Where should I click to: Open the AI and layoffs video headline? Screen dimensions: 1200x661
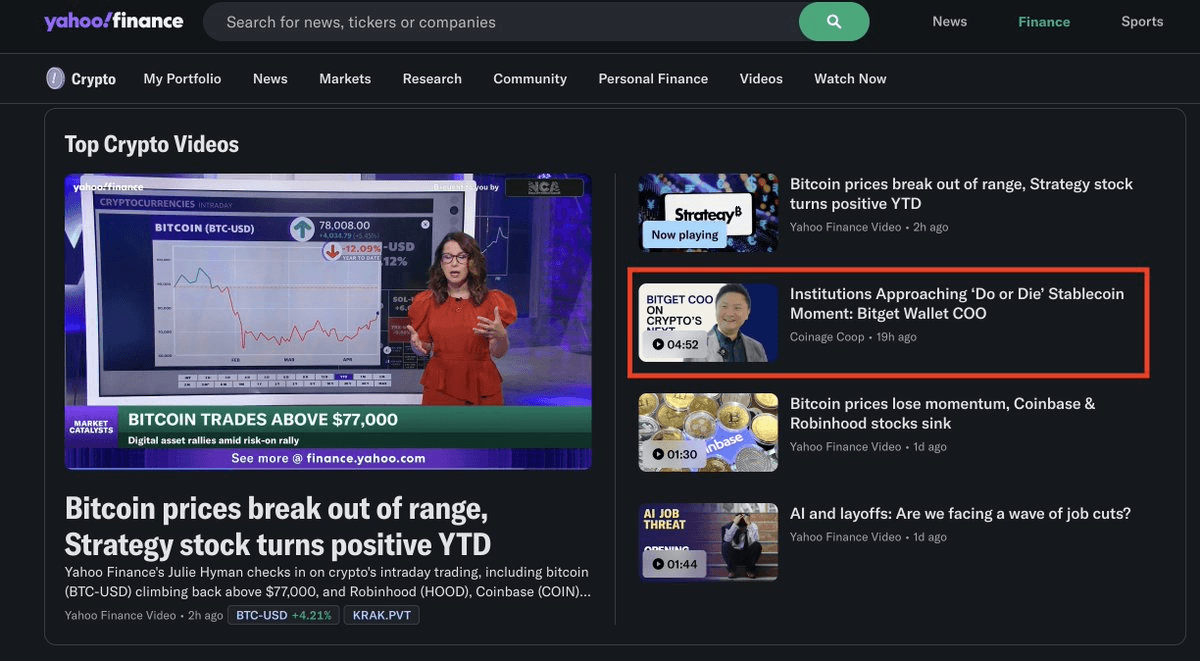[960, 514]
